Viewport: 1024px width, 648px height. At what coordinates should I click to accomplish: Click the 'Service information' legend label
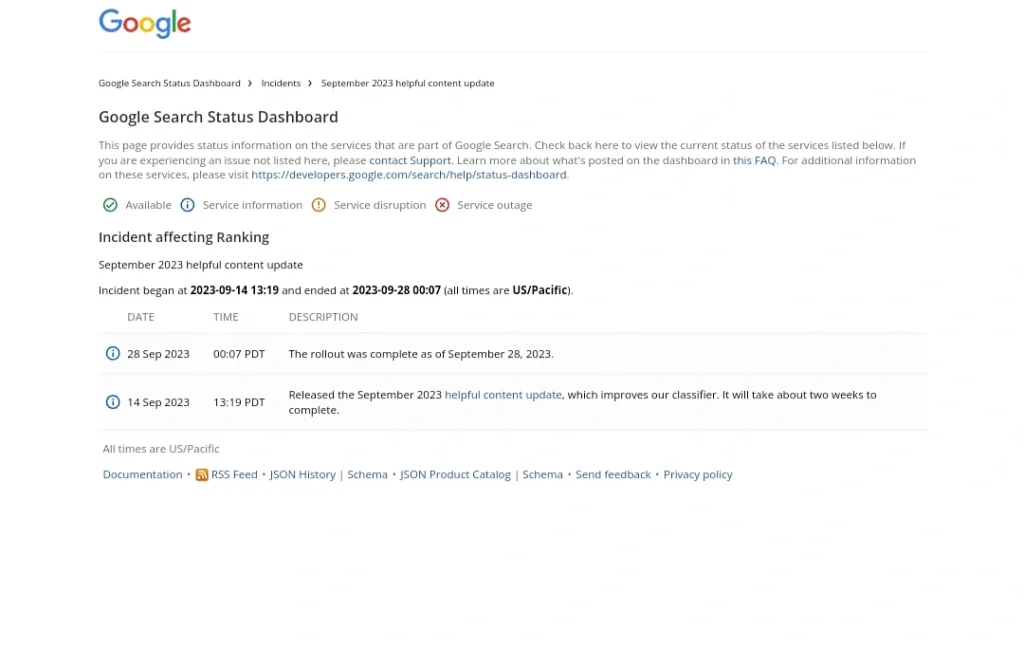click(x=253, y=205)
